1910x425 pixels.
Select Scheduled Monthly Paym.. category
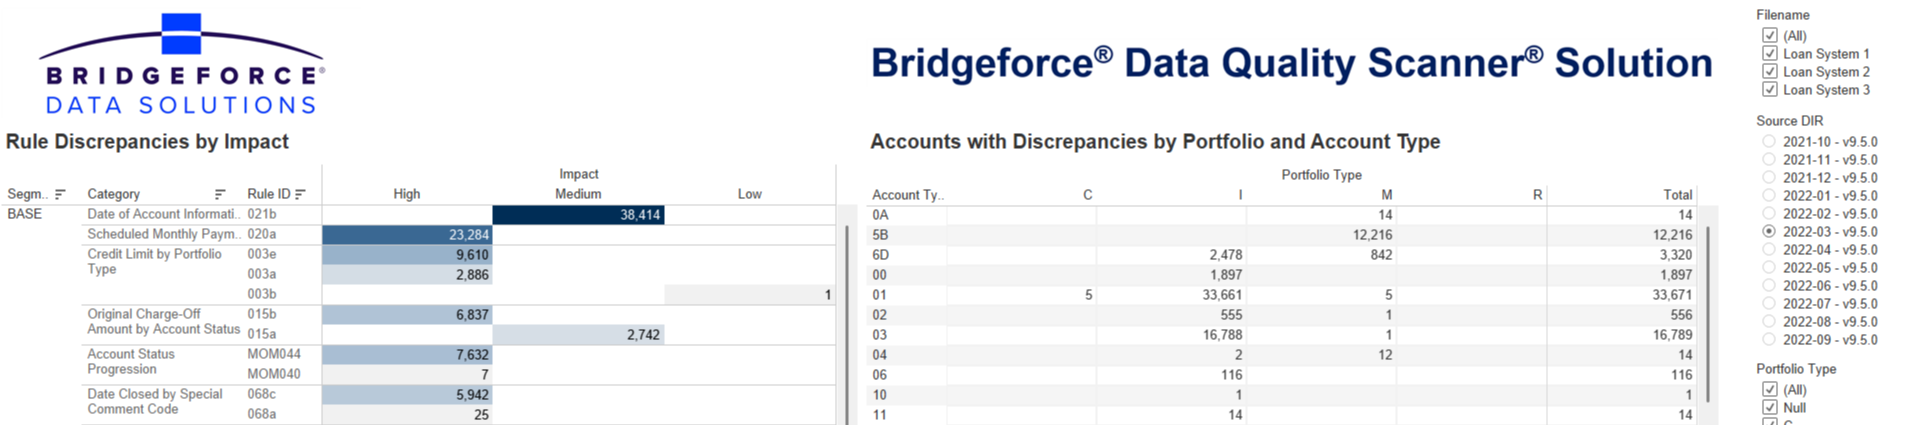[164, 234]
